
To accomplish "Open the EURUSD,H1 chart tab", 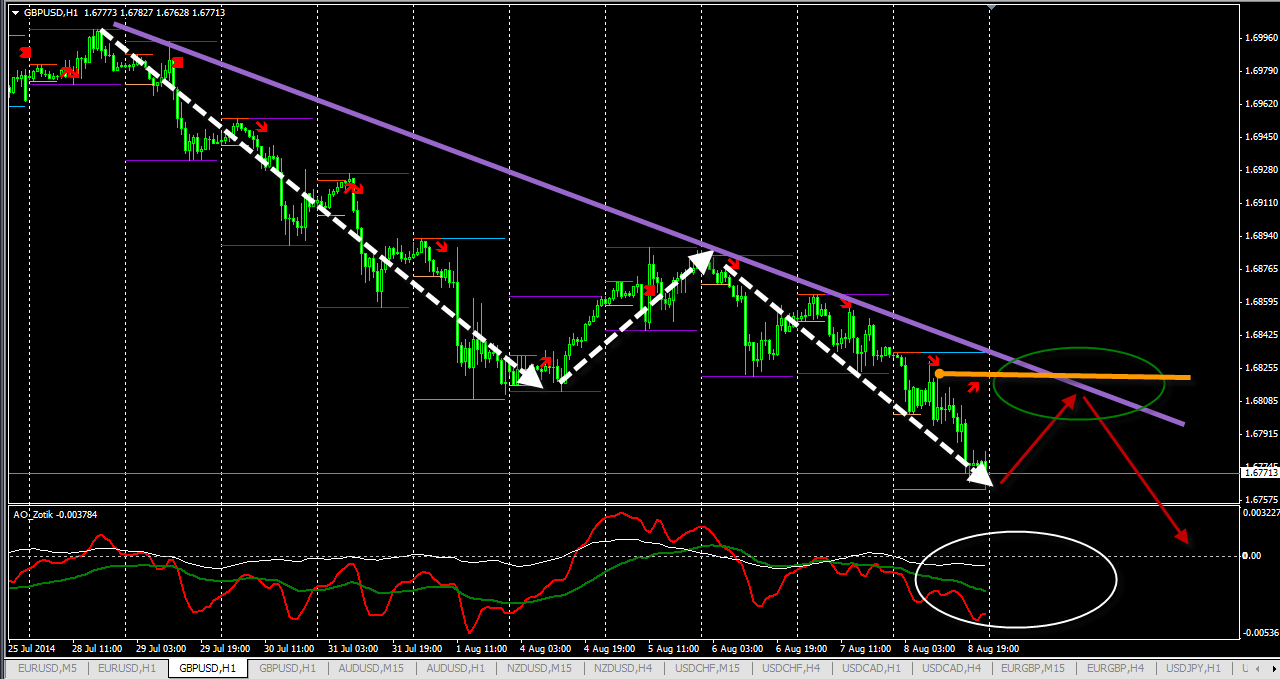I will tap(127, 667).
